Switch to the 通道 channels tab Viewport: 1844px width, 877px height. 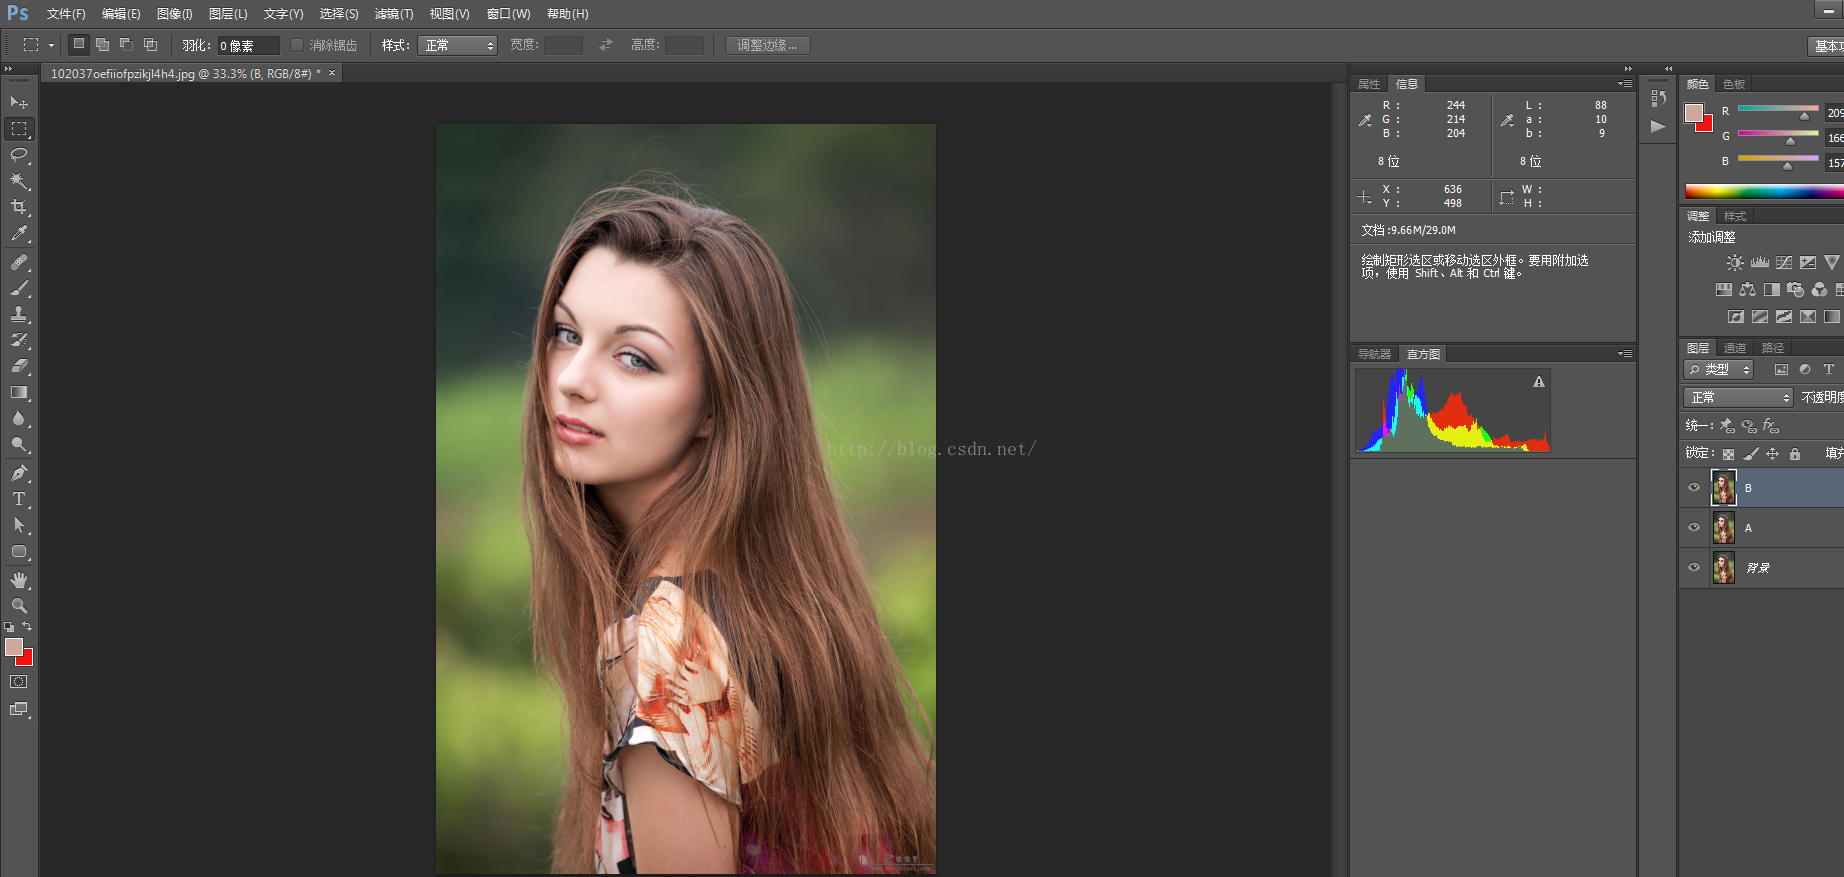point(1735,348)
